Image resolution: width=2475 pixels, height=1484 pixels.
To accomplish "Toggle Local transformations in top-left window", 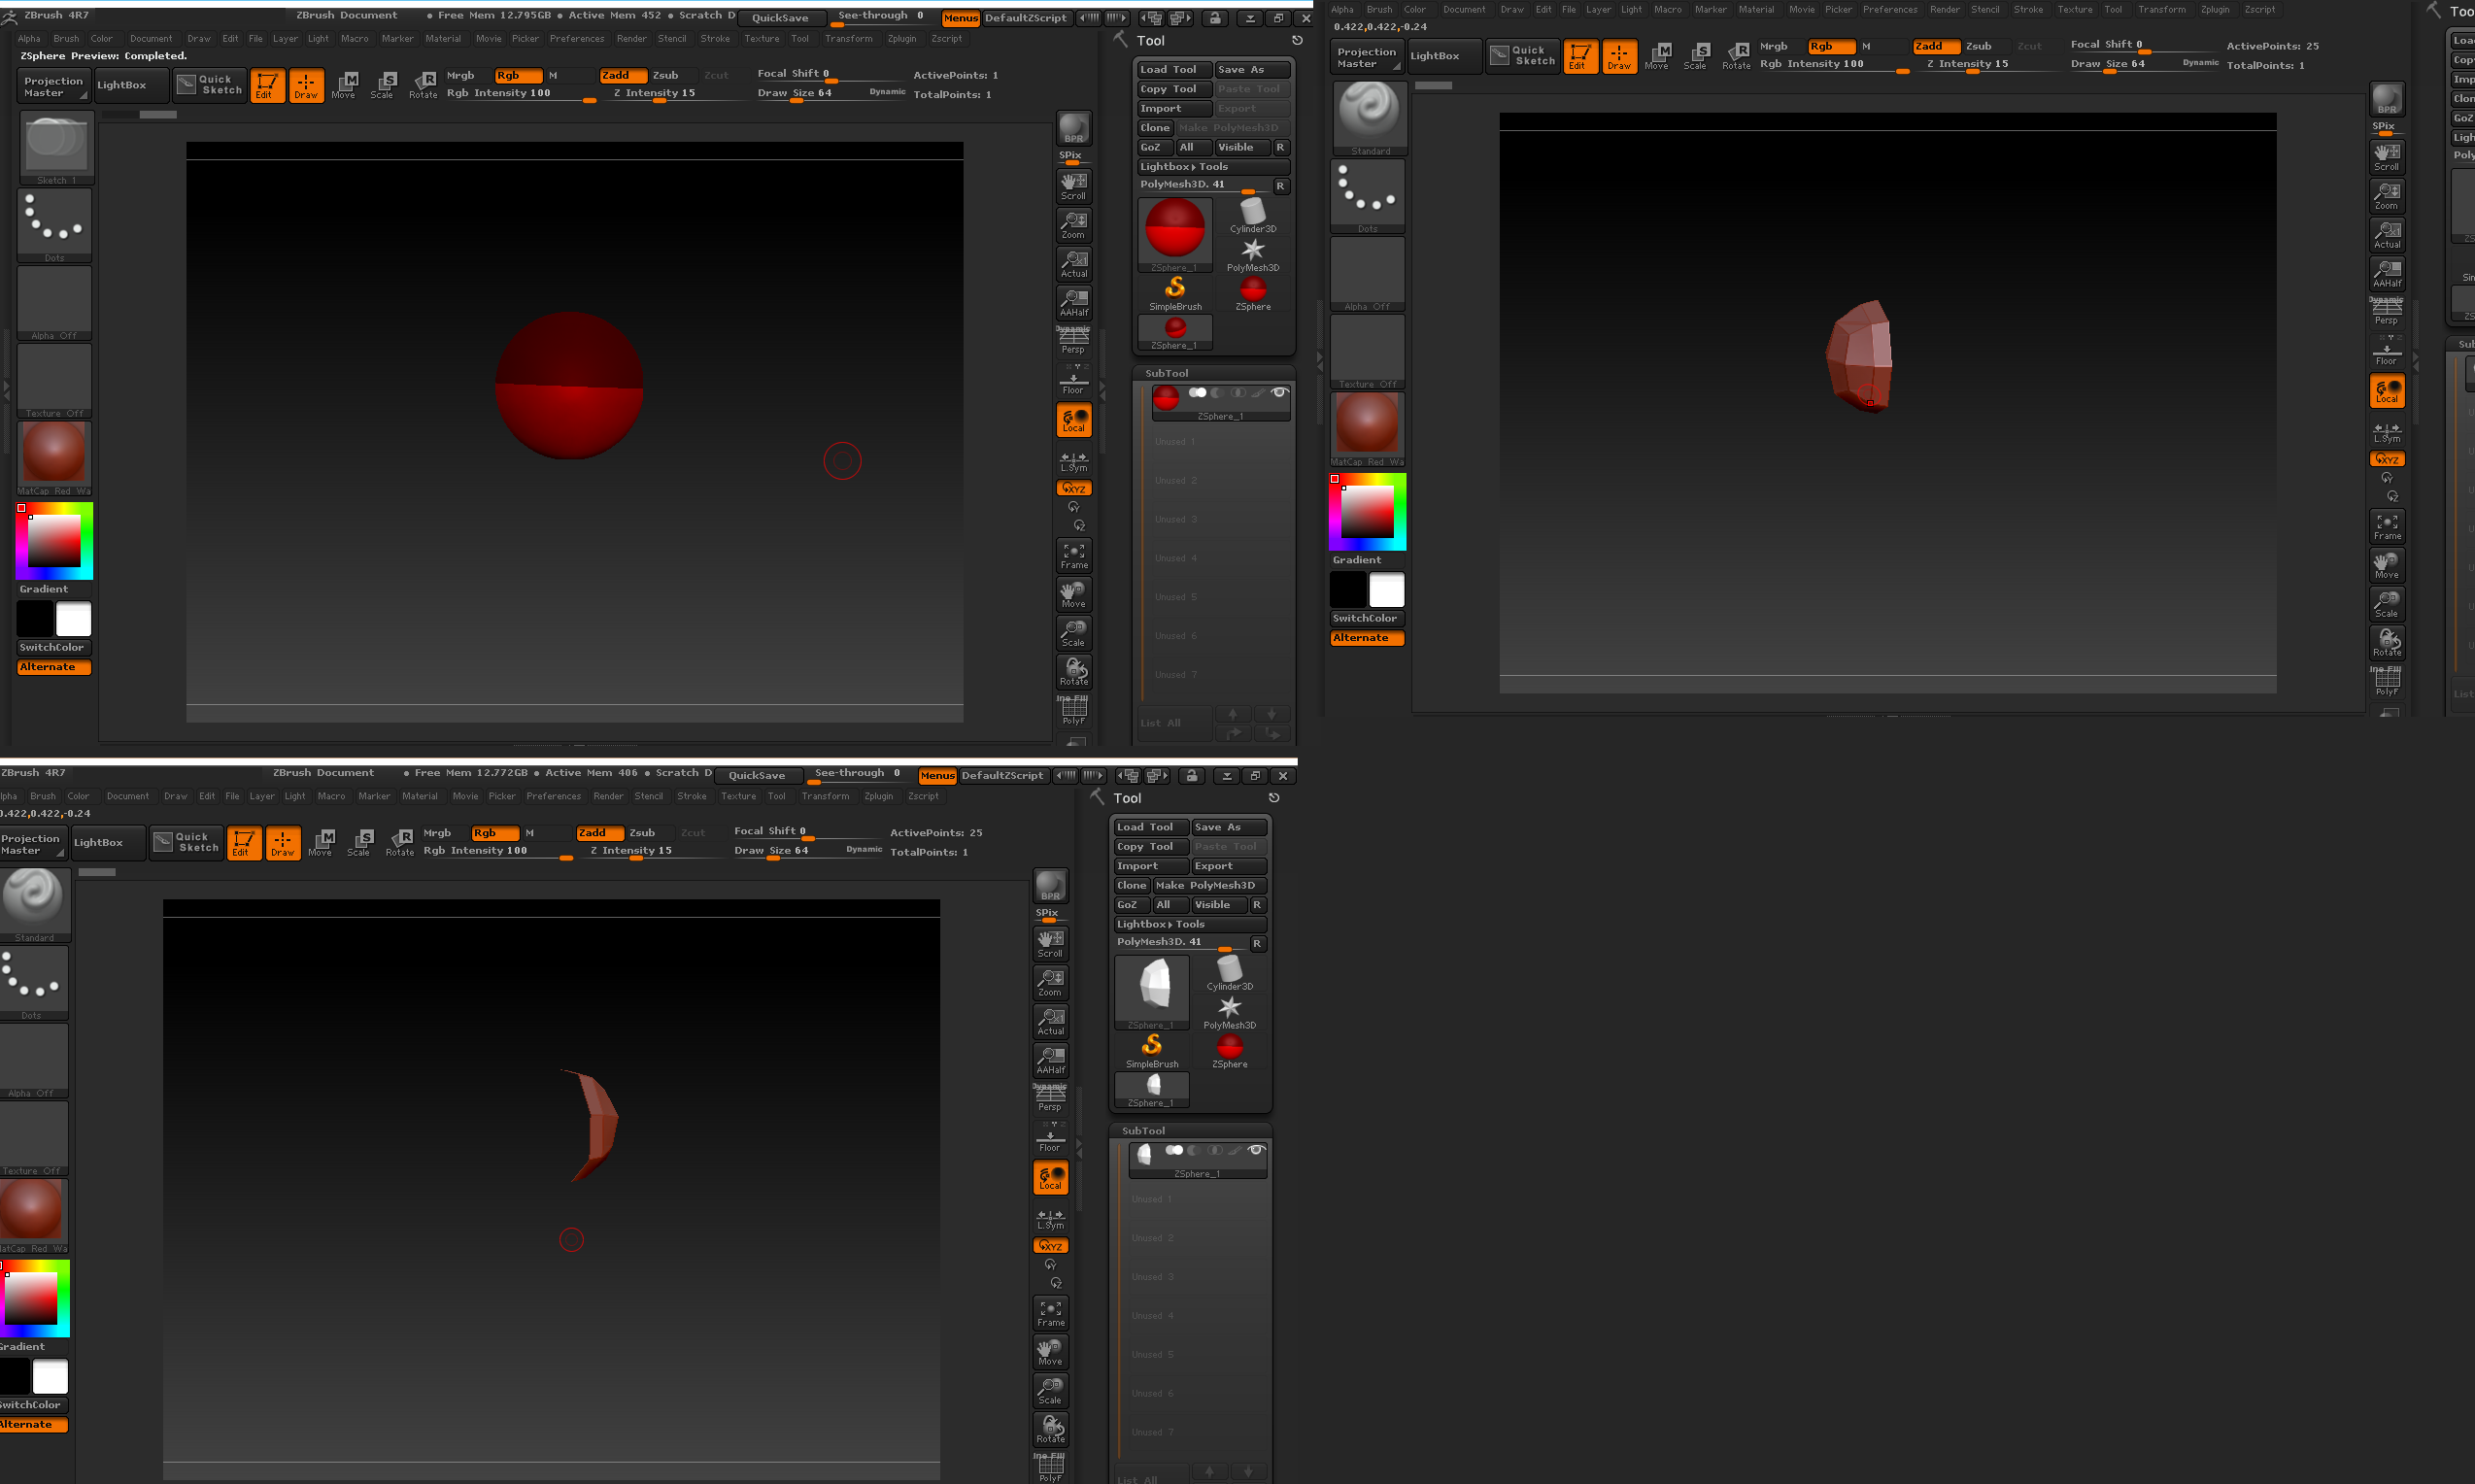I will tap(1074, 420).
